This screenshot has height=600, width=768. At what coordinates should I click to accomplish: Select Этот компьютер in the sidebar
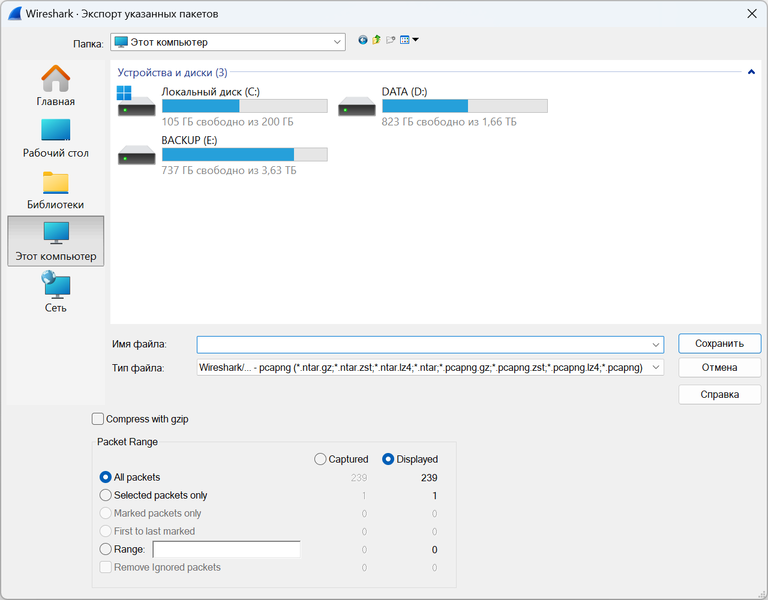pyautogui.click(x=55, y=241)
